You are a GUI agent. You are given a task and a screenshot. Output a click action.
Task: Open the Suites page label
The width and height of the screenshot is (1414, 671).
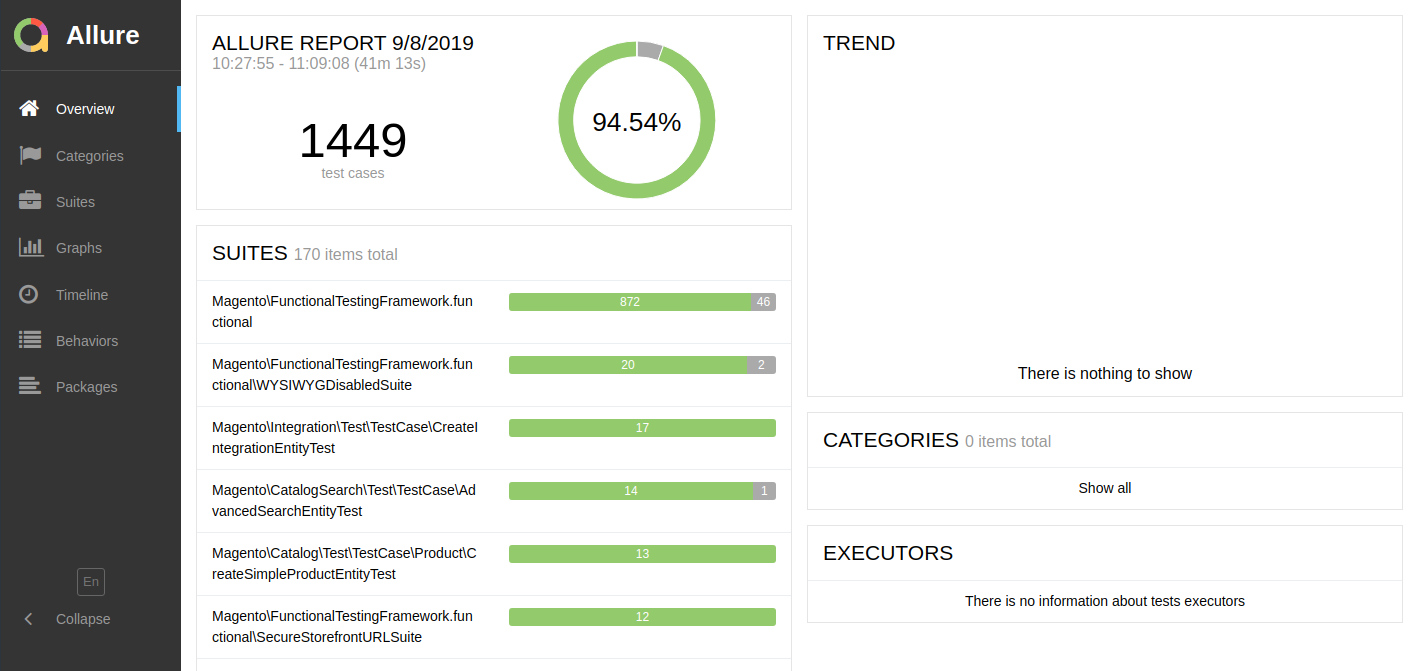75,202
